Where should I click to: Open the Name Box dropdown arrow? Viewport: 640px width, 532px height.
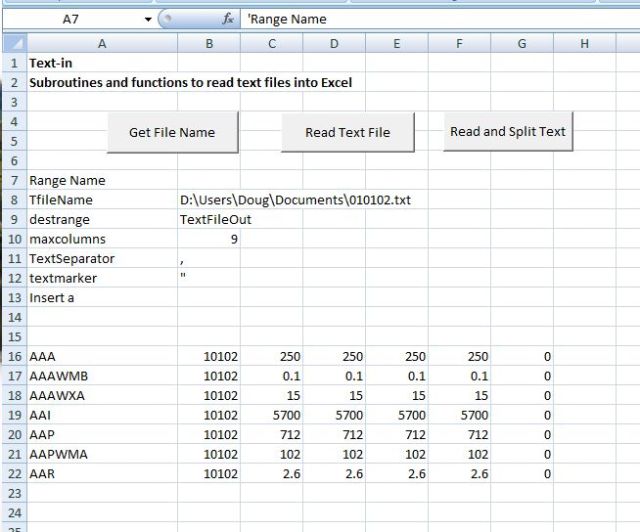(148, 19)
